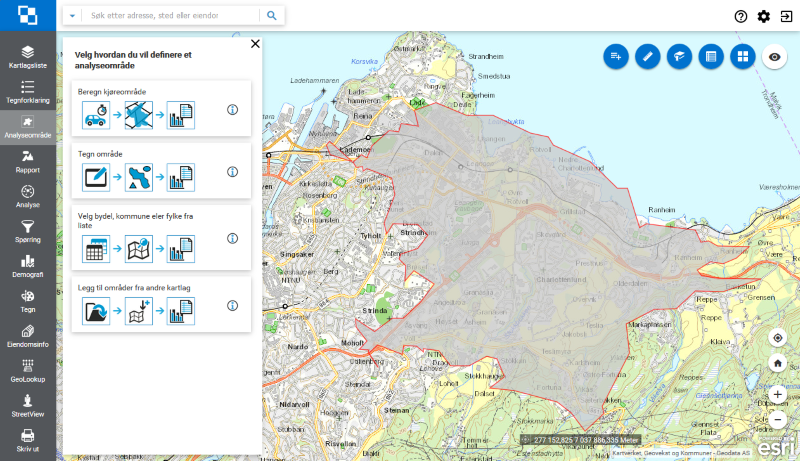Return map to home extent

(x=777, y=363)
